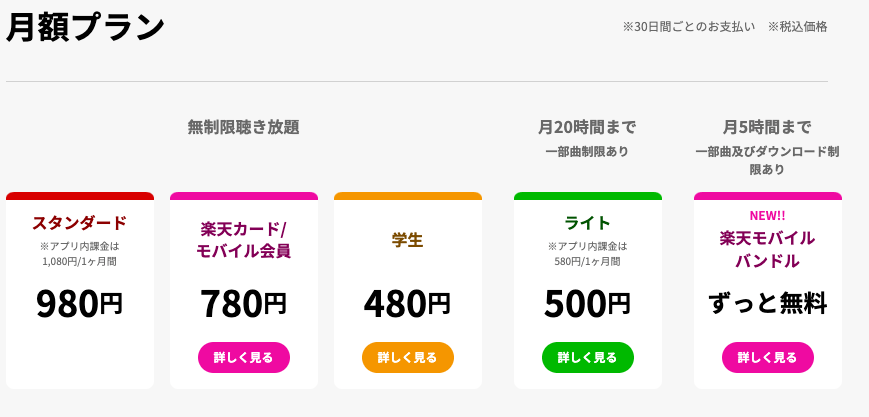Select the 楽天カード/モバイル会員 card heading

click(x=244, y=240)
